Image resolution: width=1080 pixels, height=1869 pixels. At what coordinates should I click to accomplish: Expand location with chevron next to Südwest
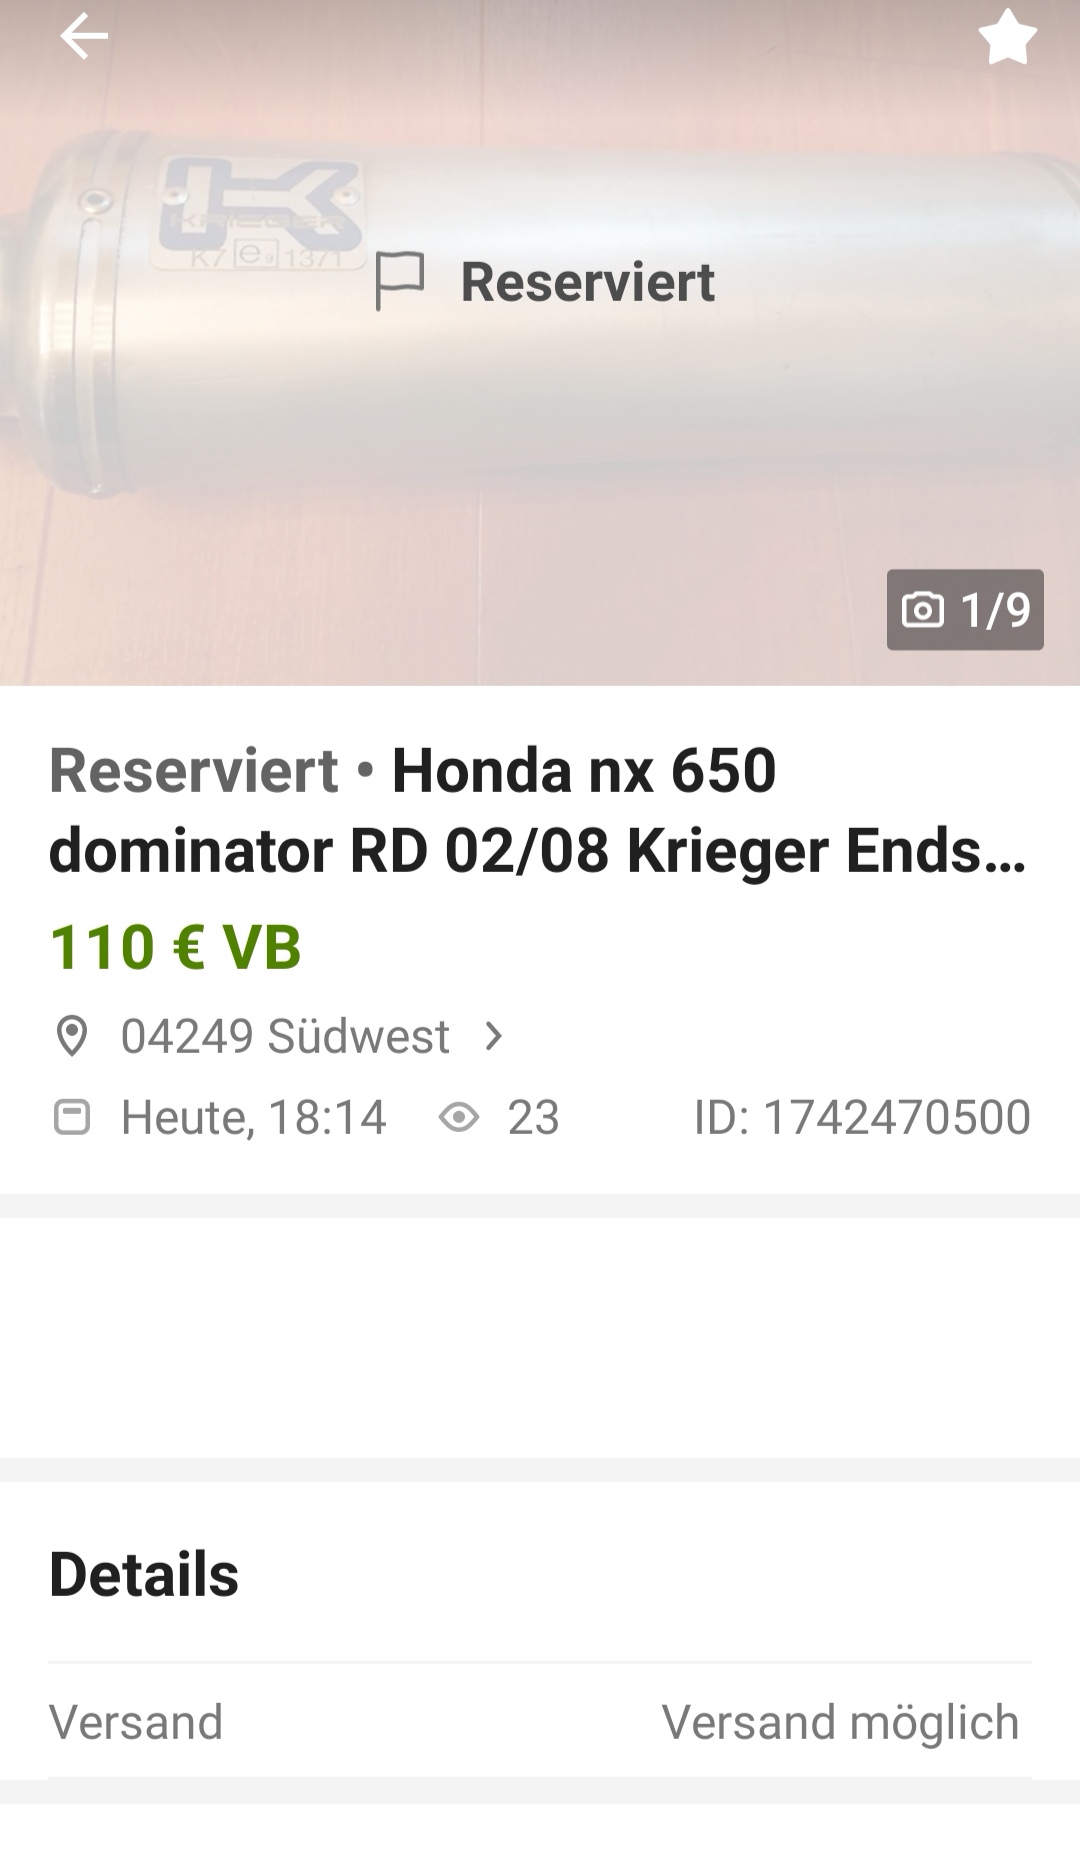click(x=493, y=1036)
